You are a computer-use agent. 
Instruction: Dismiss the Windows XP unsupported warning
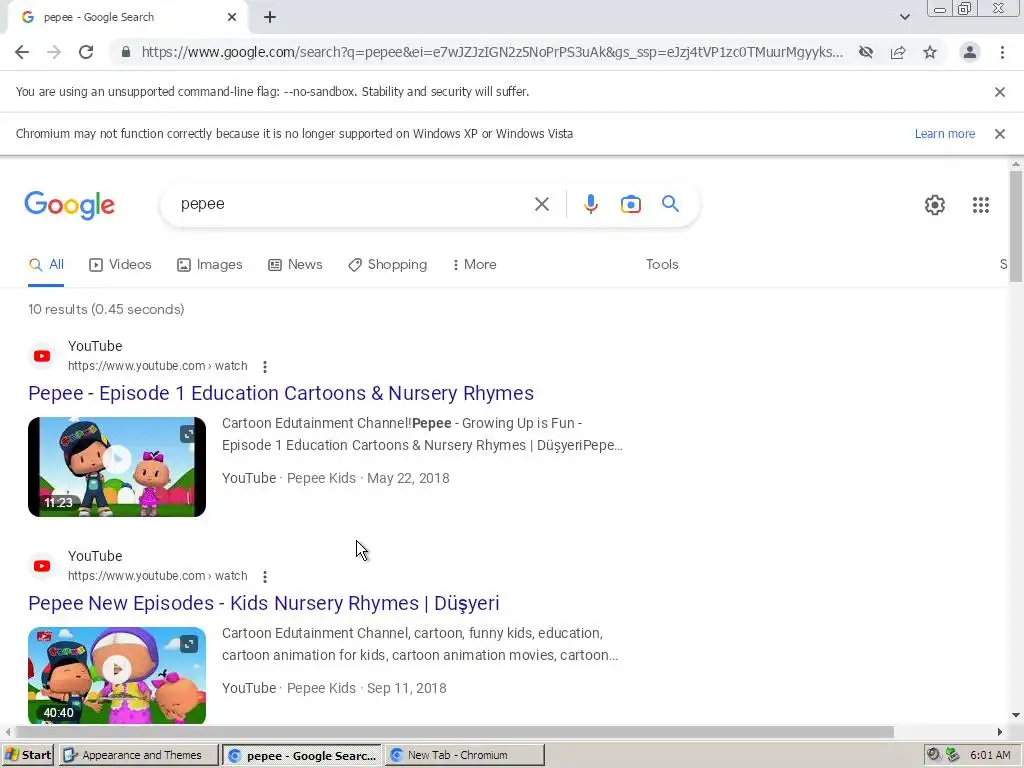[x=1000, y=134]
